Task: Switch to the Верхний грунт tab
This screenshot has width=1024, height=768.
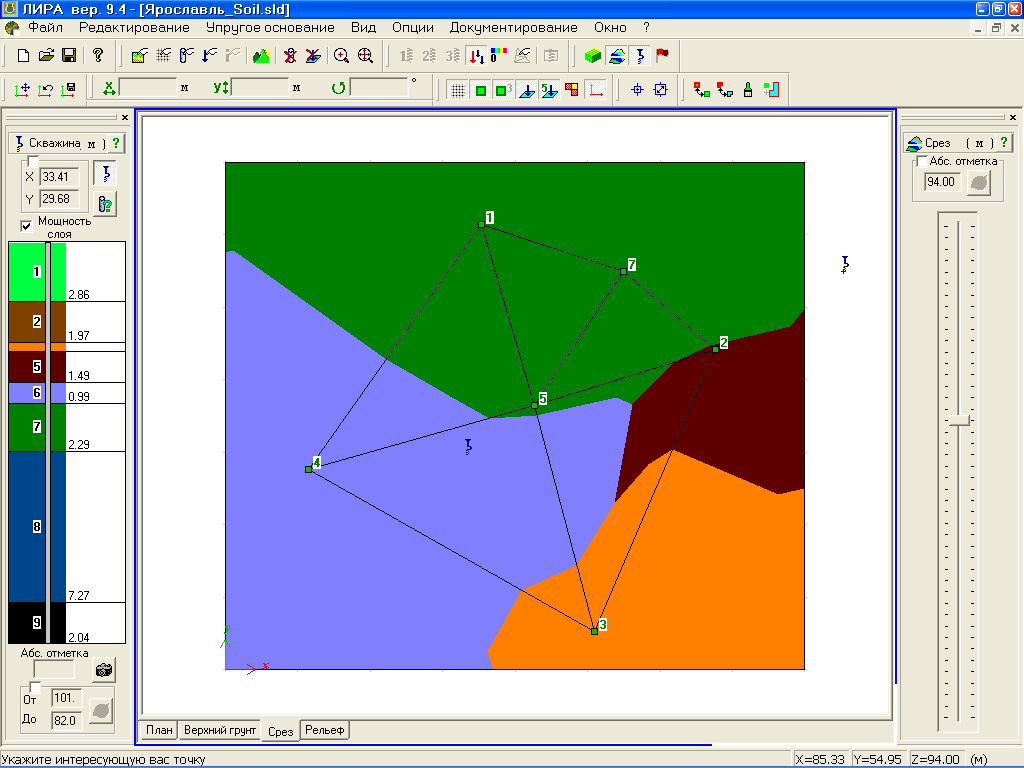Action: coord(220,731)
